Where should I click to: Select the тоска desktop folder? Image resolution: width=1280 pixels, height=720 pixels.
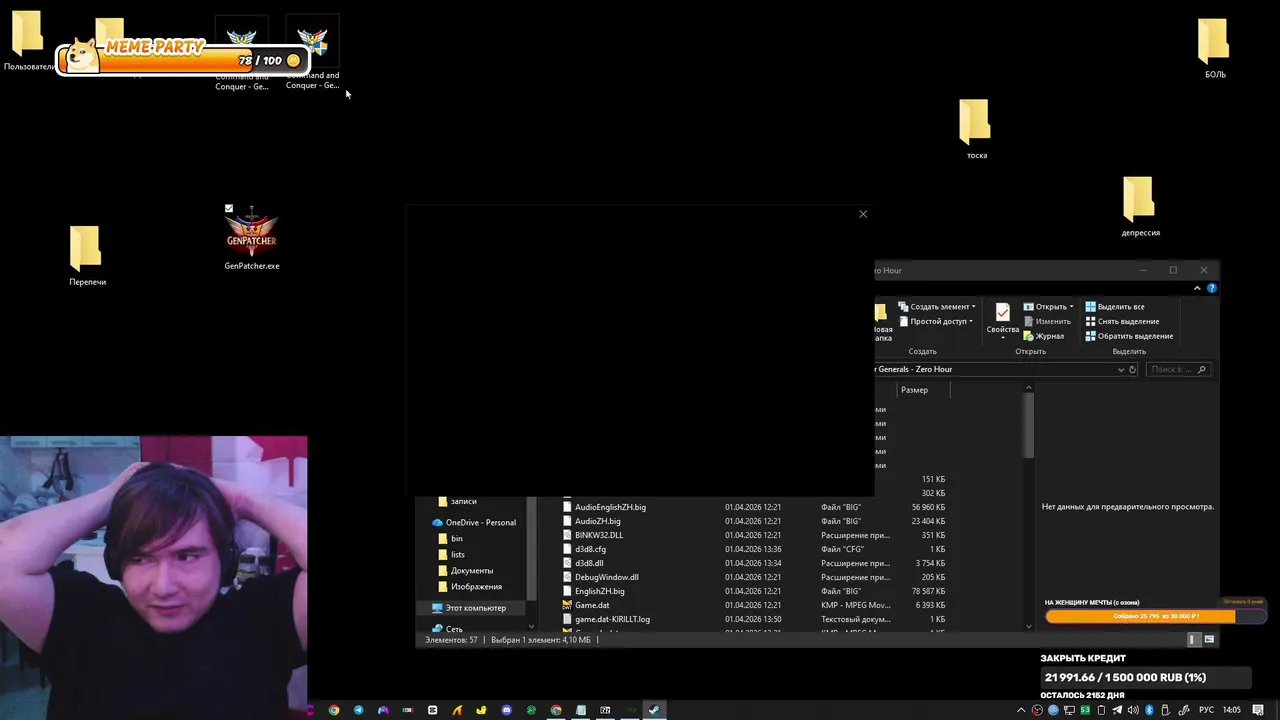[976, 128]
